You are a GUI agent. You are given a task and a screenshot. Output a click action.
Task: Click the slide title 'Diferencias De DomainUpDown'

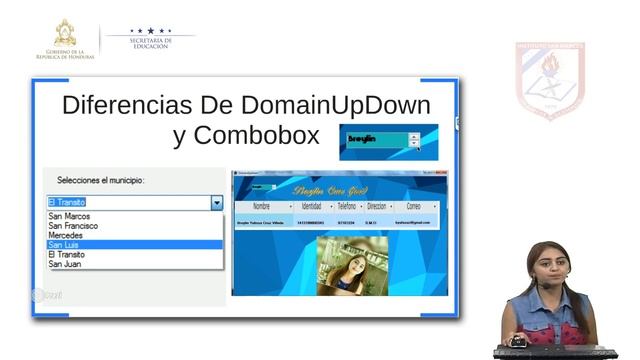coord(246,105)
